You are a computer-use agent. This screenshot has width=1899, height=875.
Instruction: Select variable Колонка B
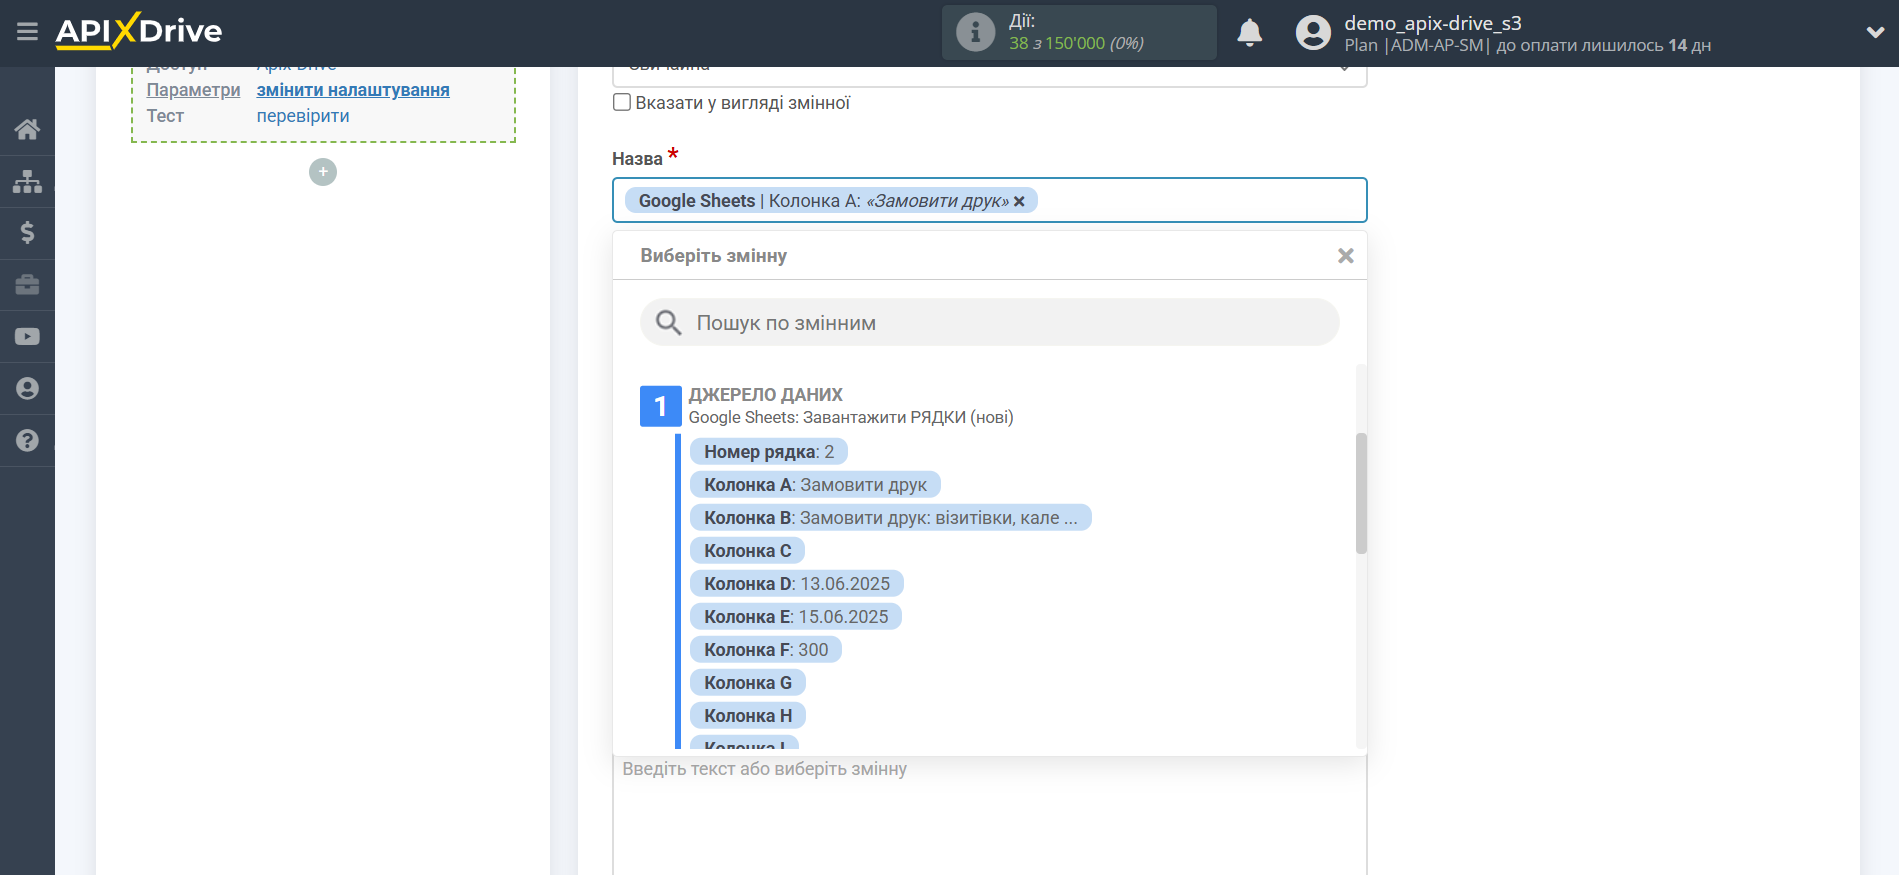[890, 518]
